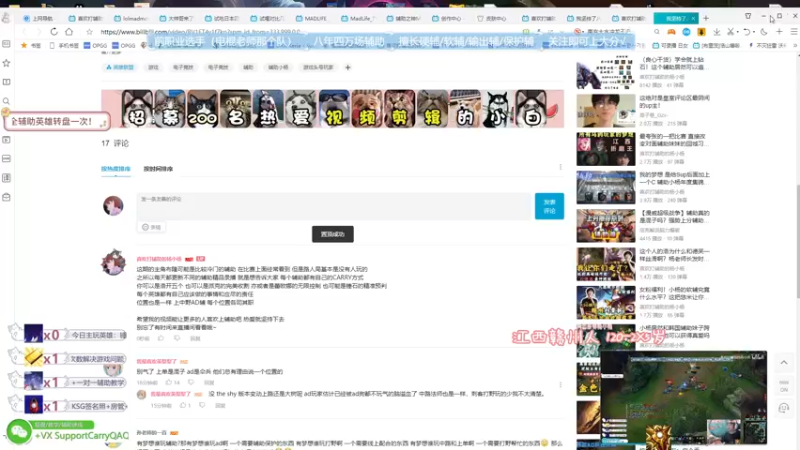Open the first OPGG bookmark
Image resolution: width=800 pixels, height=450 pixels.
[x=95, y=45]
